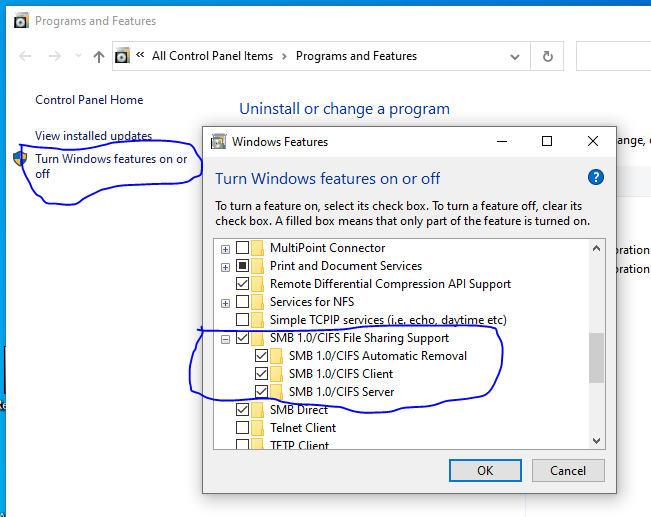Collapse the SMB 1.0/CIFS File Sharing Support node
651x517 pixels.
[x=226, y=338]
